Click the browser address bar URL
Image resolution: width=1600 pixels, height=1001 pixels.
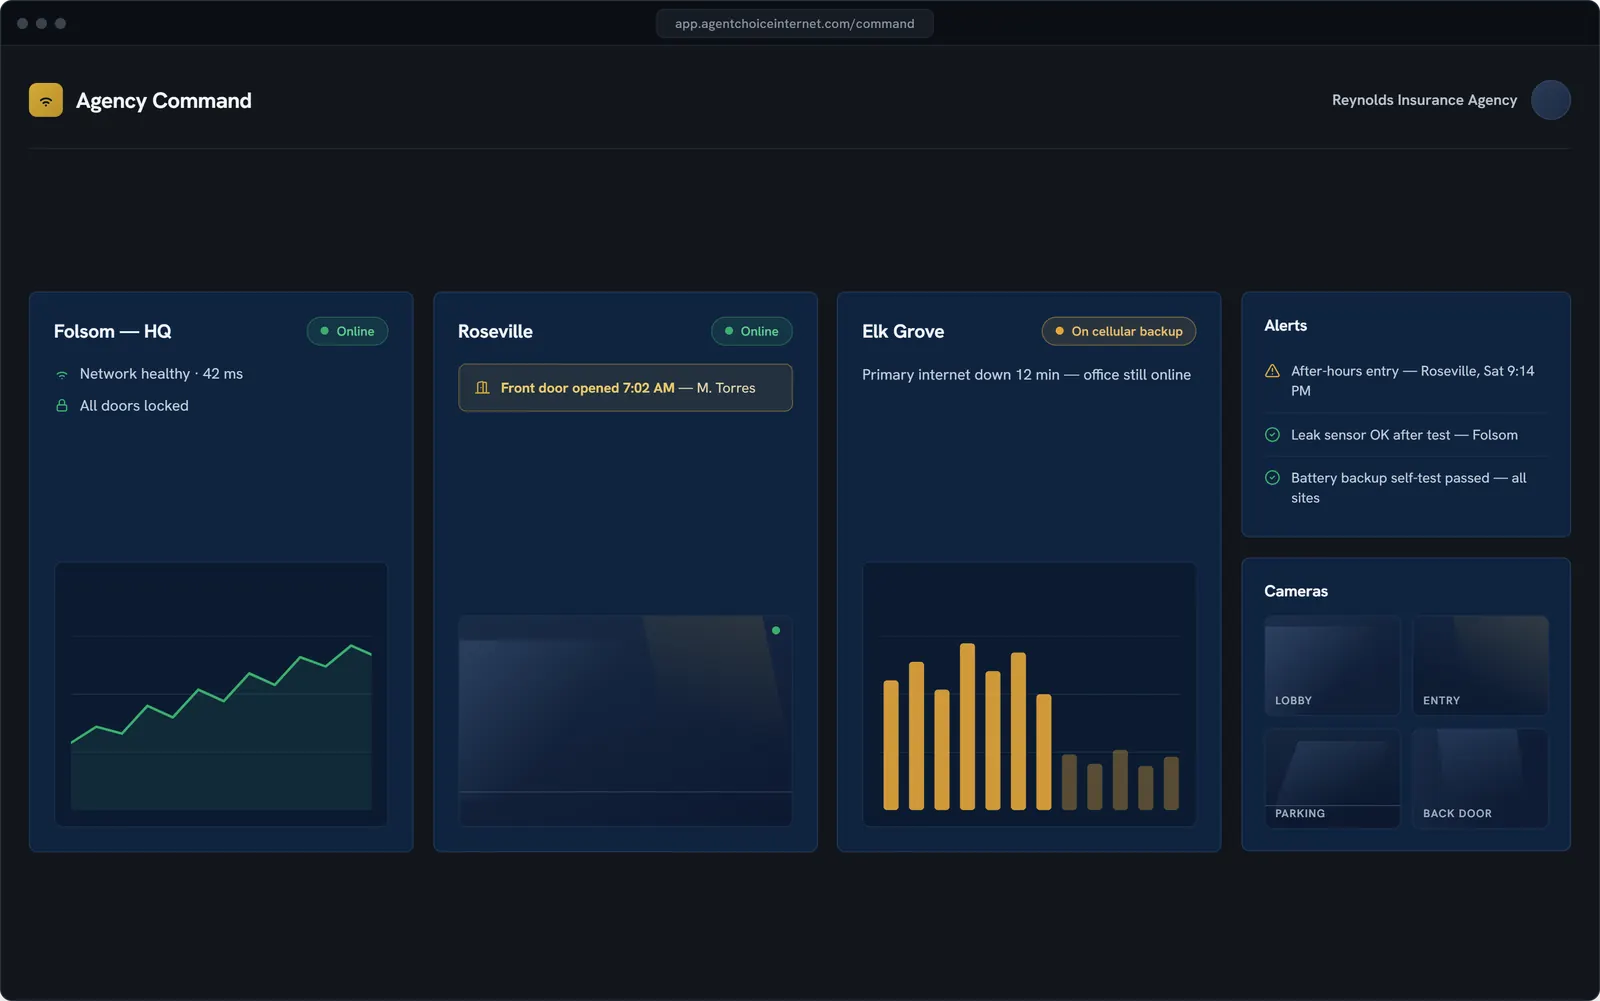point(794,23)
